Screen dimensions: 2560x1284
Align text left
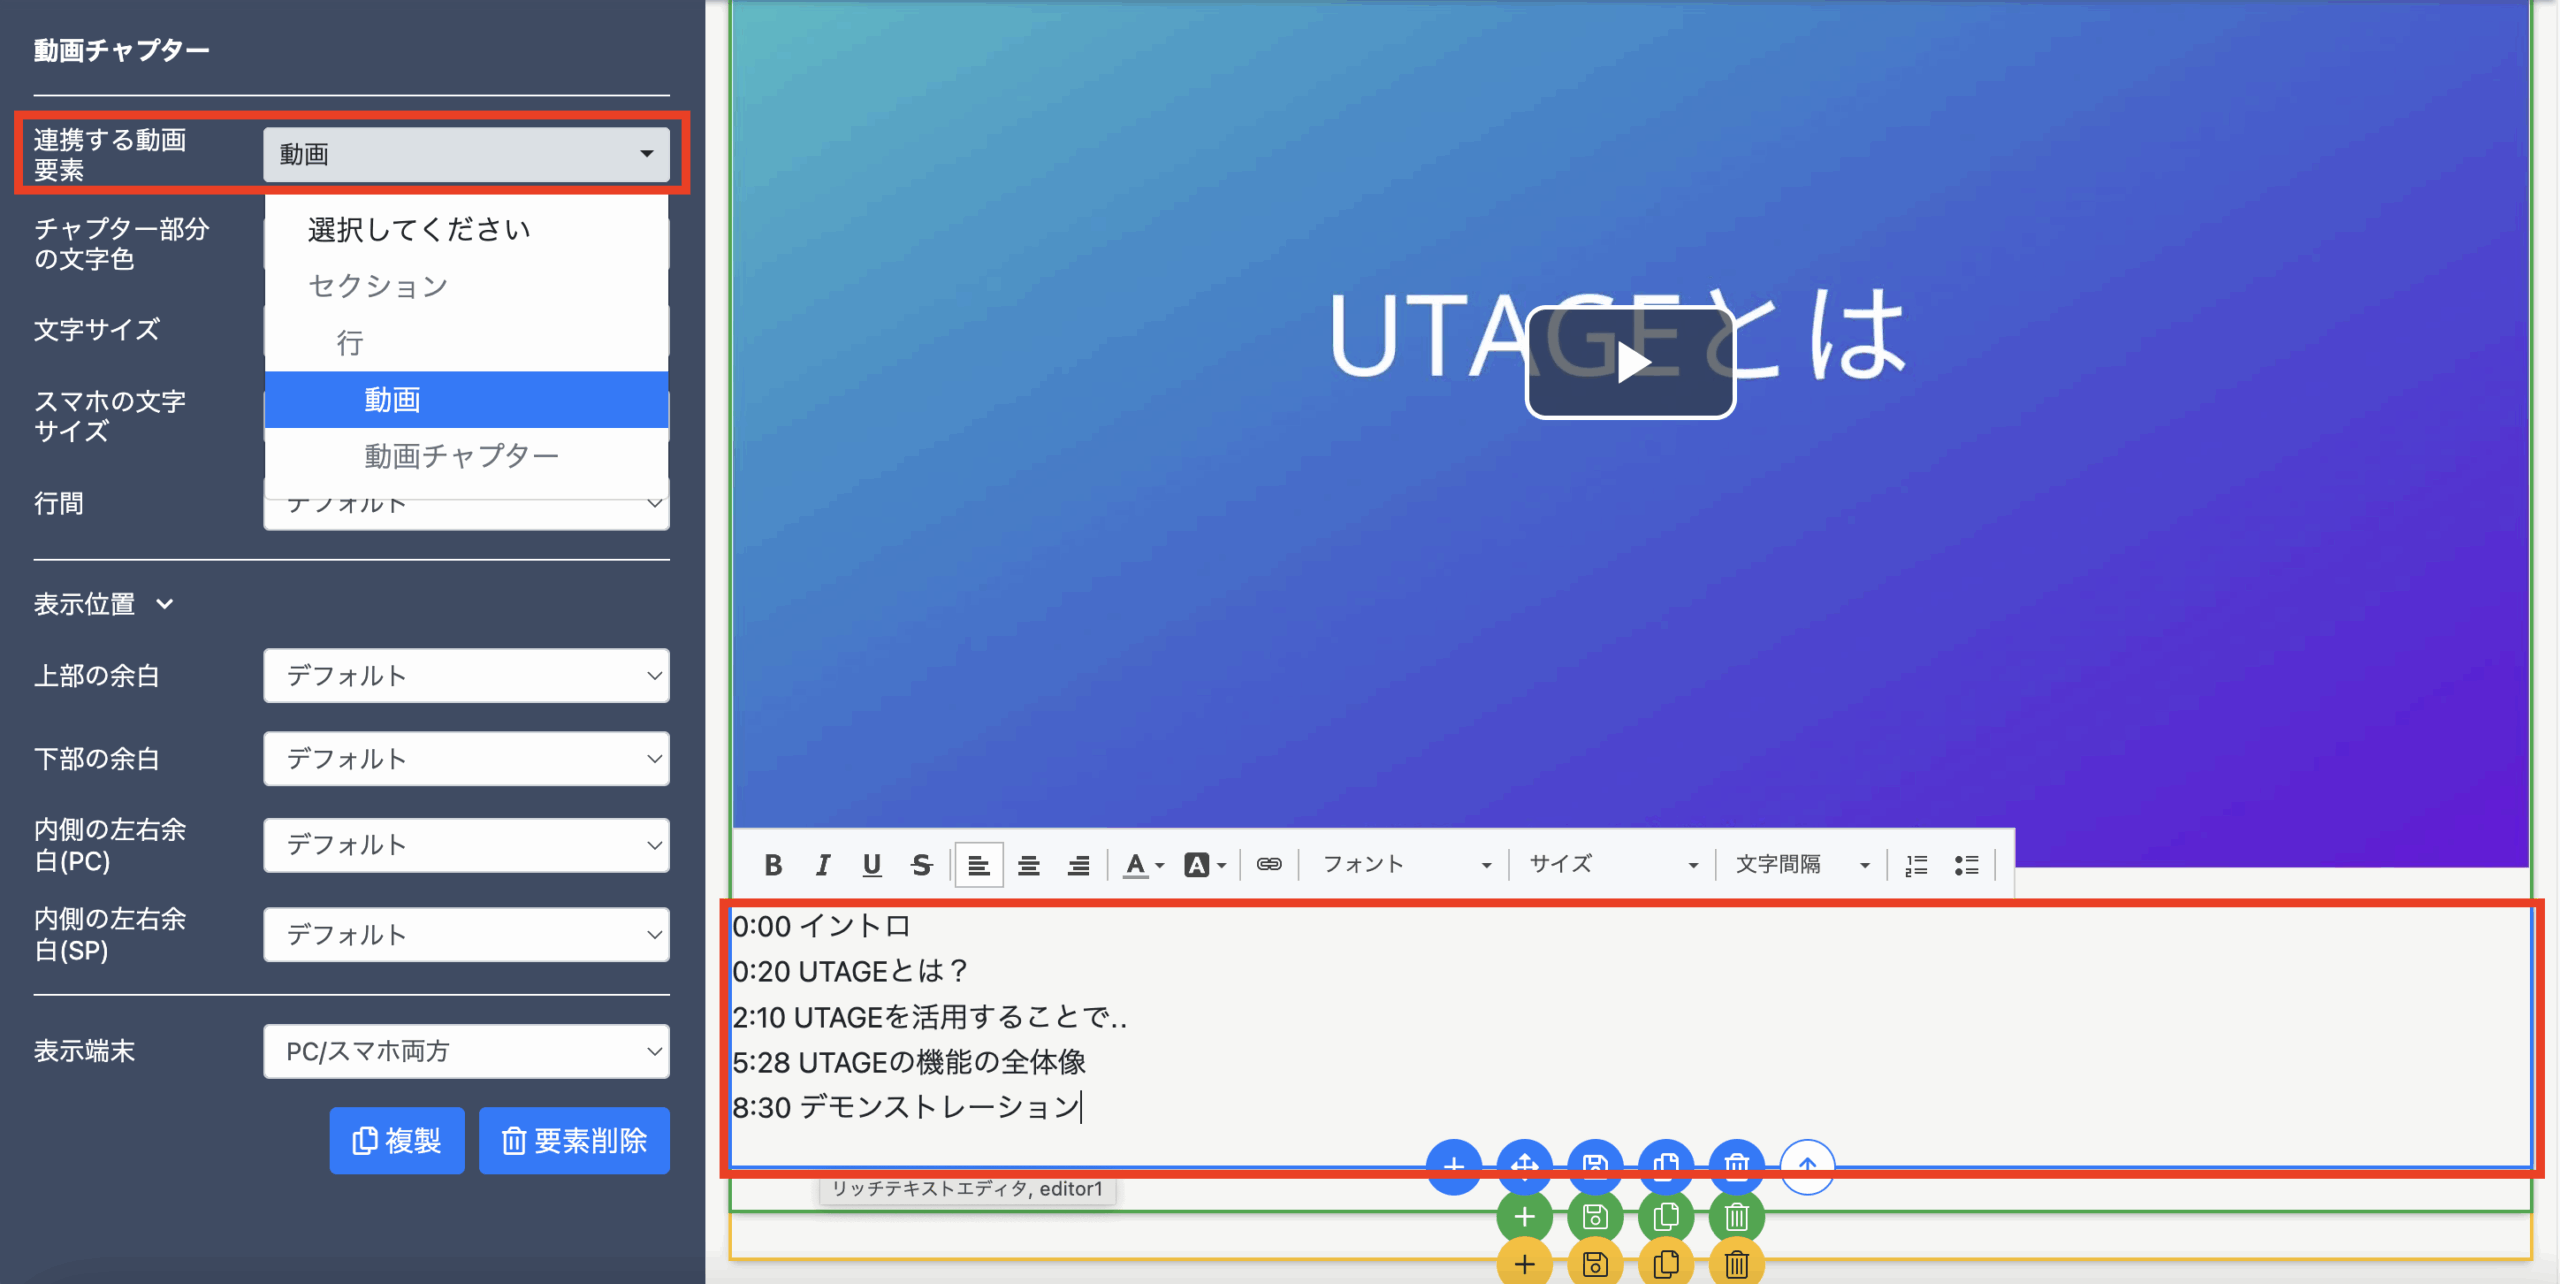[x=979, y=865]
